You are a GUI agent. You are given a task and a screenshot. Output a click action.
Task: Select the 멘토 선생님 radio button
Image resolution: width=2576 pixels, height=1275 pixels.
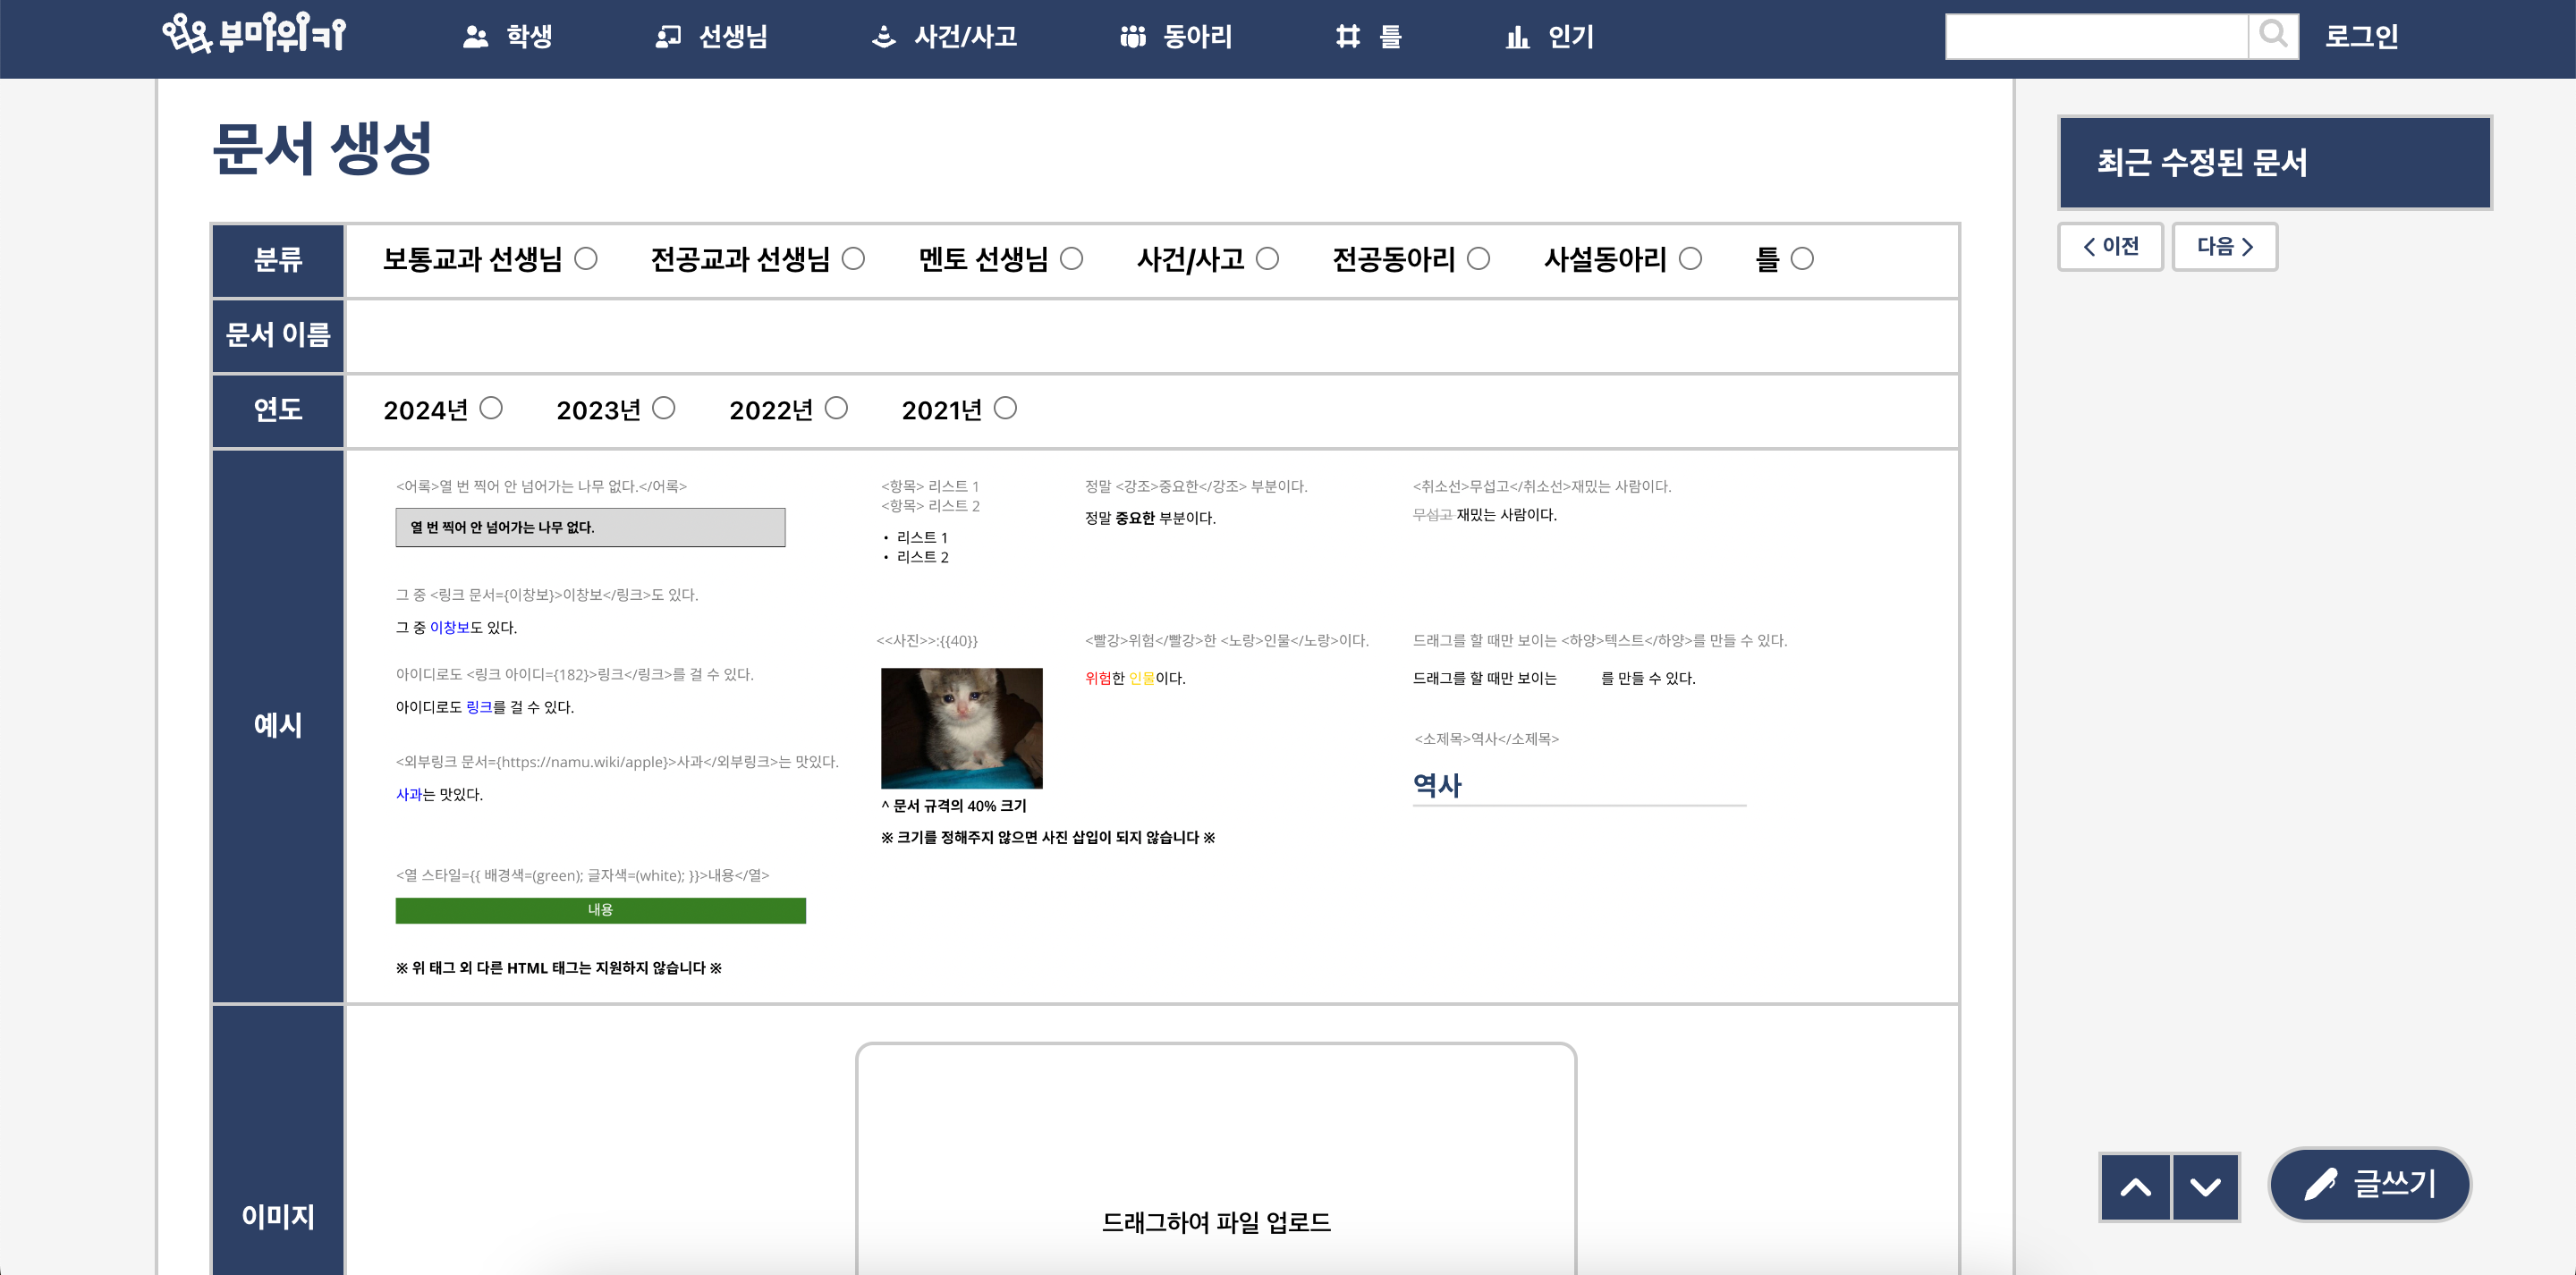click(1071, 259)
